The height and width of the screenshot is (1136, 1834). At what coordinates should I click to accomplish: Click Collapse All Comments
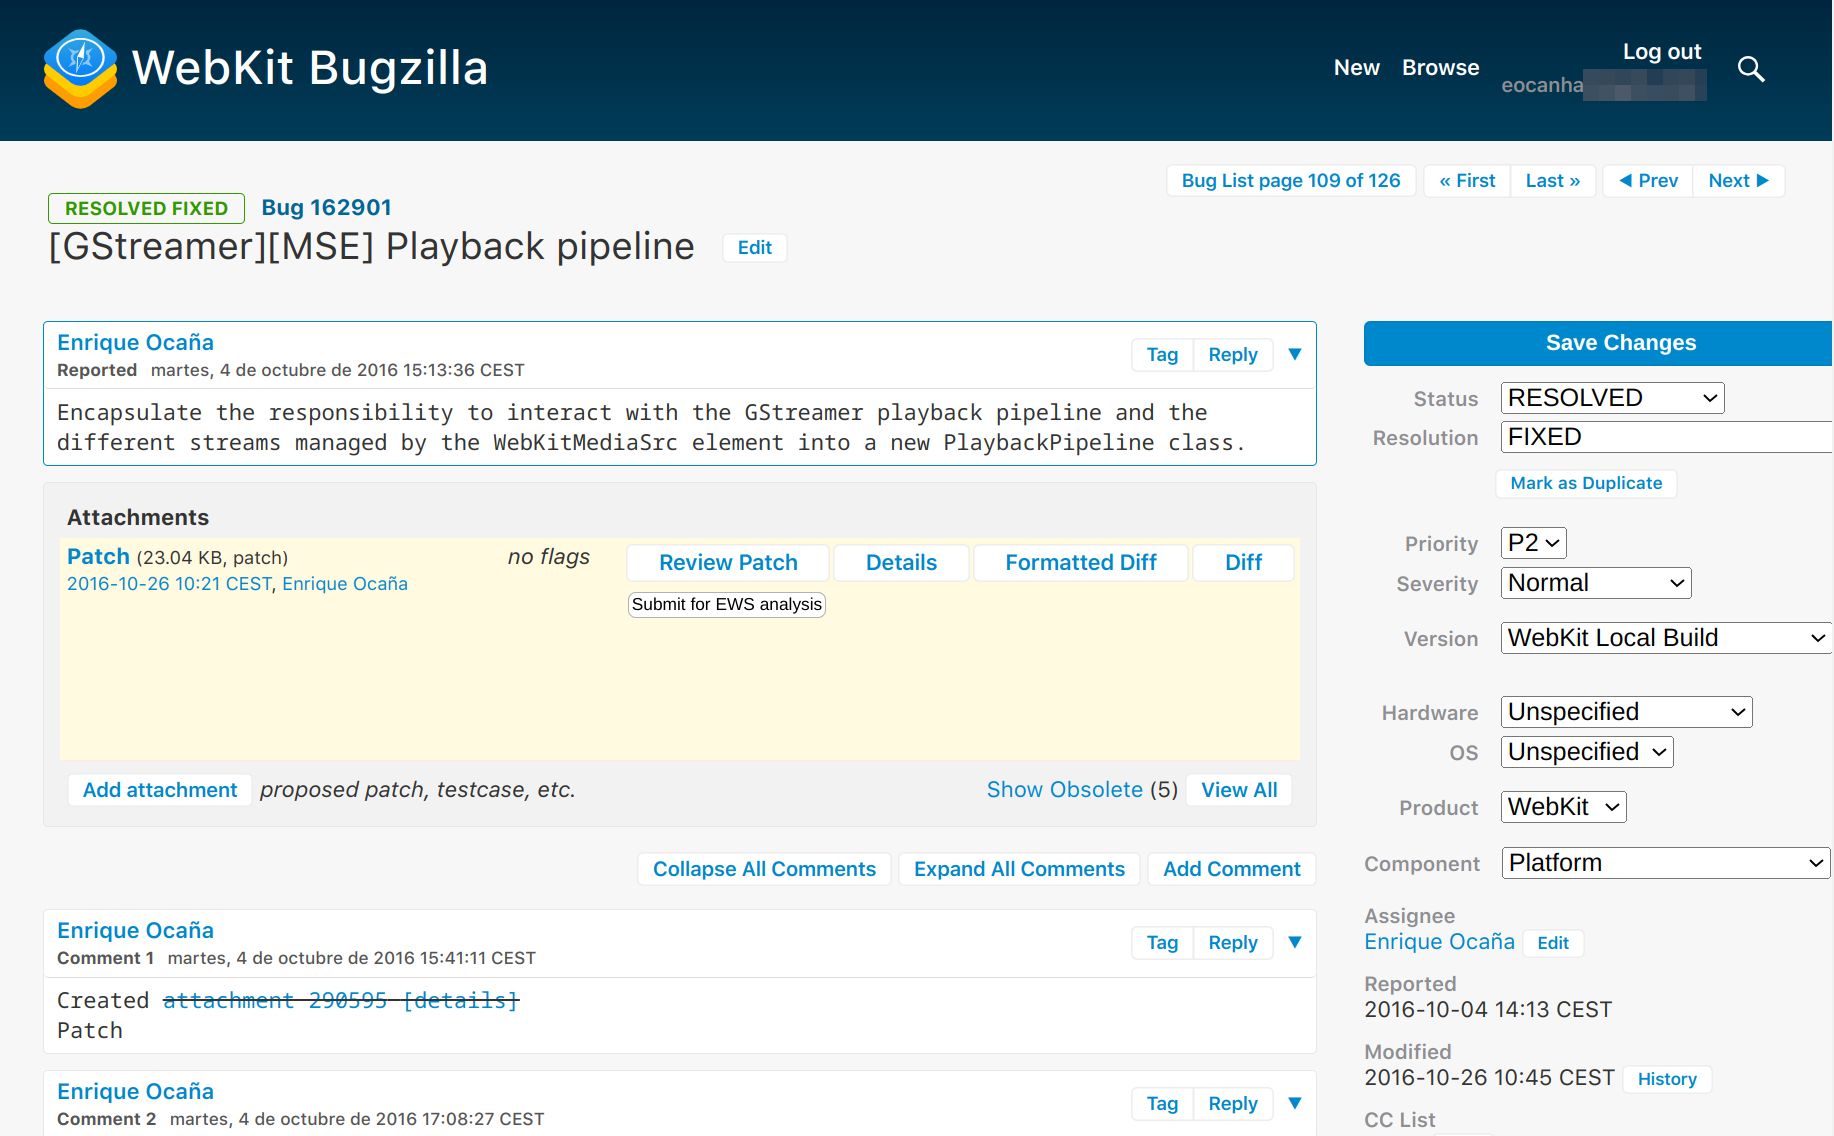coord(764,869)
